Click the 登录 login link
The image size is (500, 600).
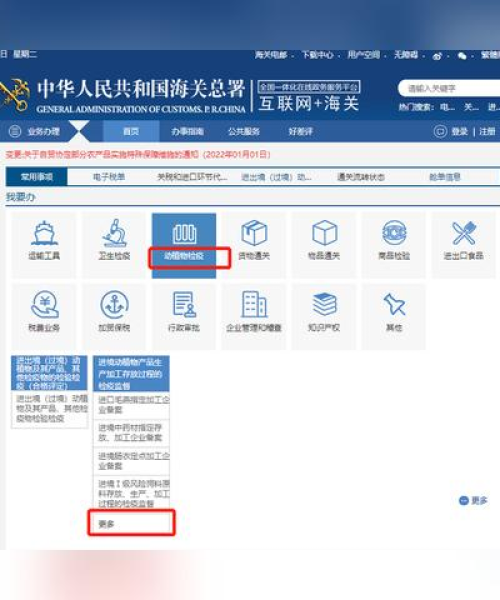pos(459,132)
